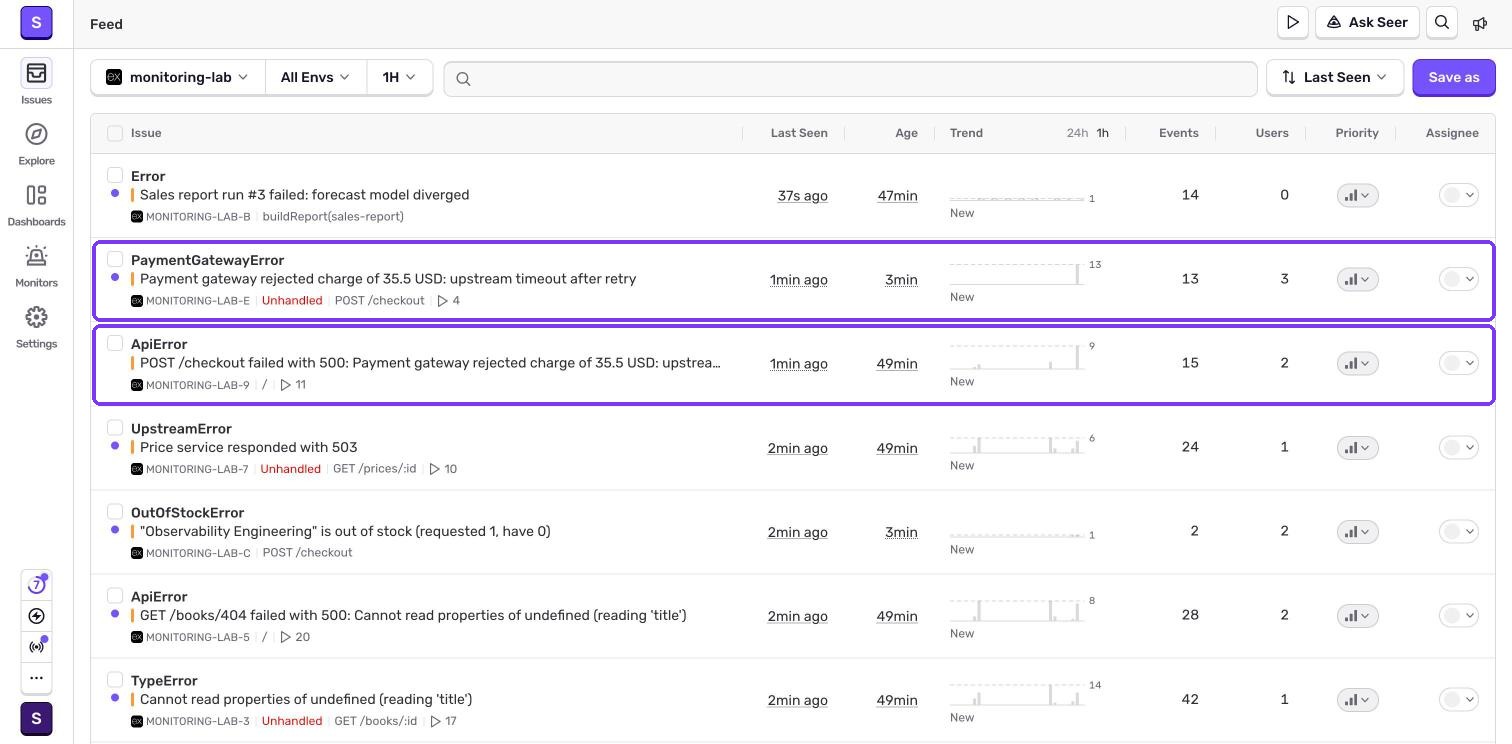
Task: Open Dashboards from the sidebar
Action: click(36, 203)
